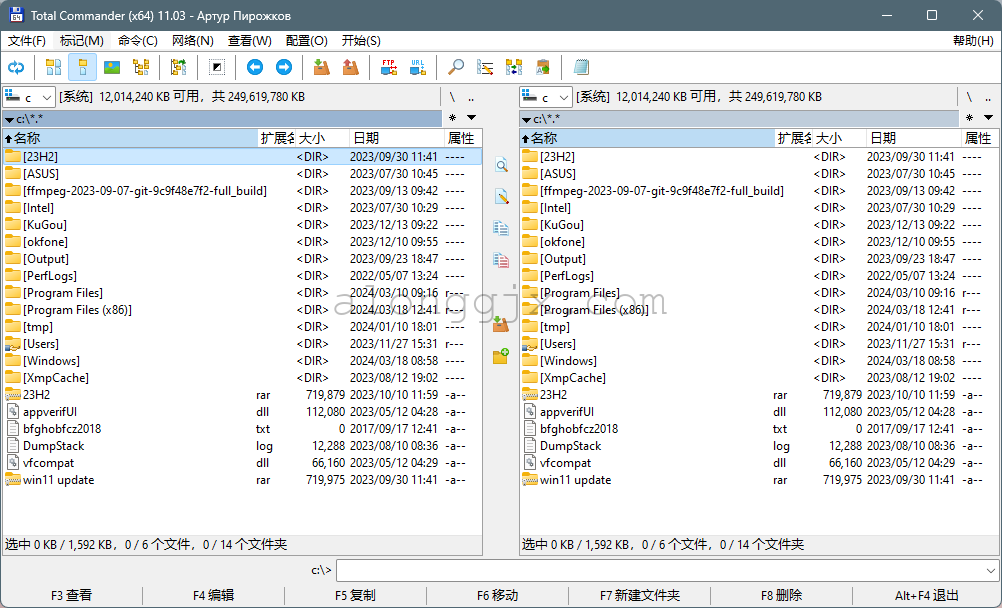Open the multi-rename tool icon
Image resolution: width=1002 pixels, height=608 pixels.
(x=485, y=67)
